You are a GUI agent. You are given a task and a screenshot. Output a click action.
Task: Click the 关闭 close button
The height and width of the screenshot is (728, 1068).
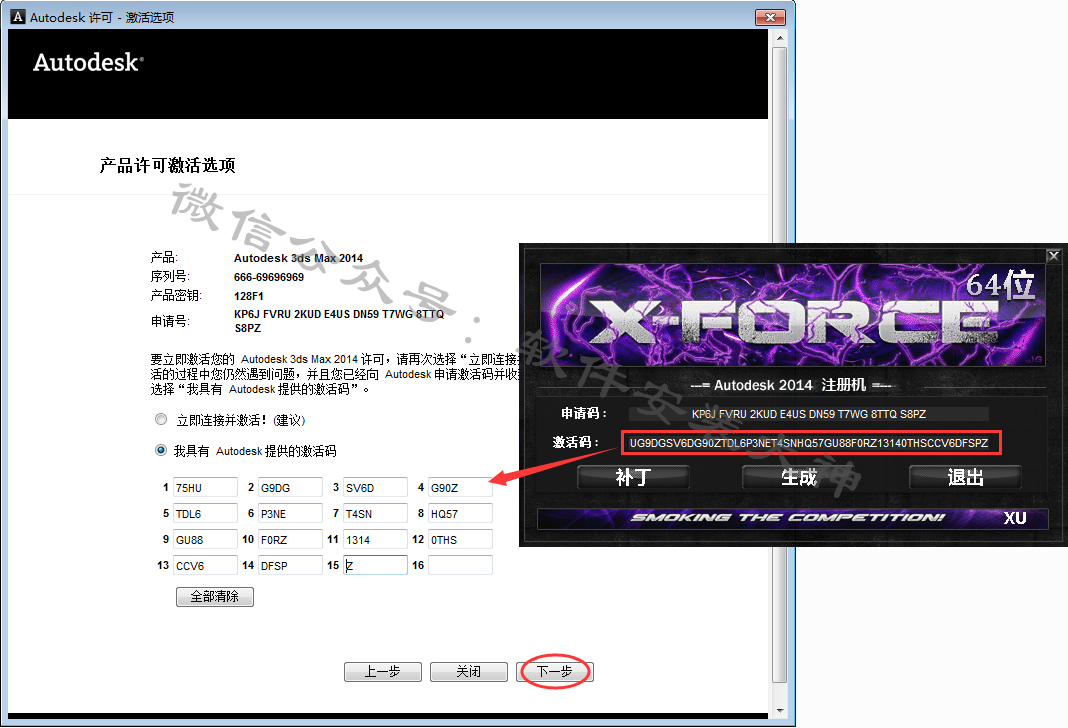click(x=469, y=671)
